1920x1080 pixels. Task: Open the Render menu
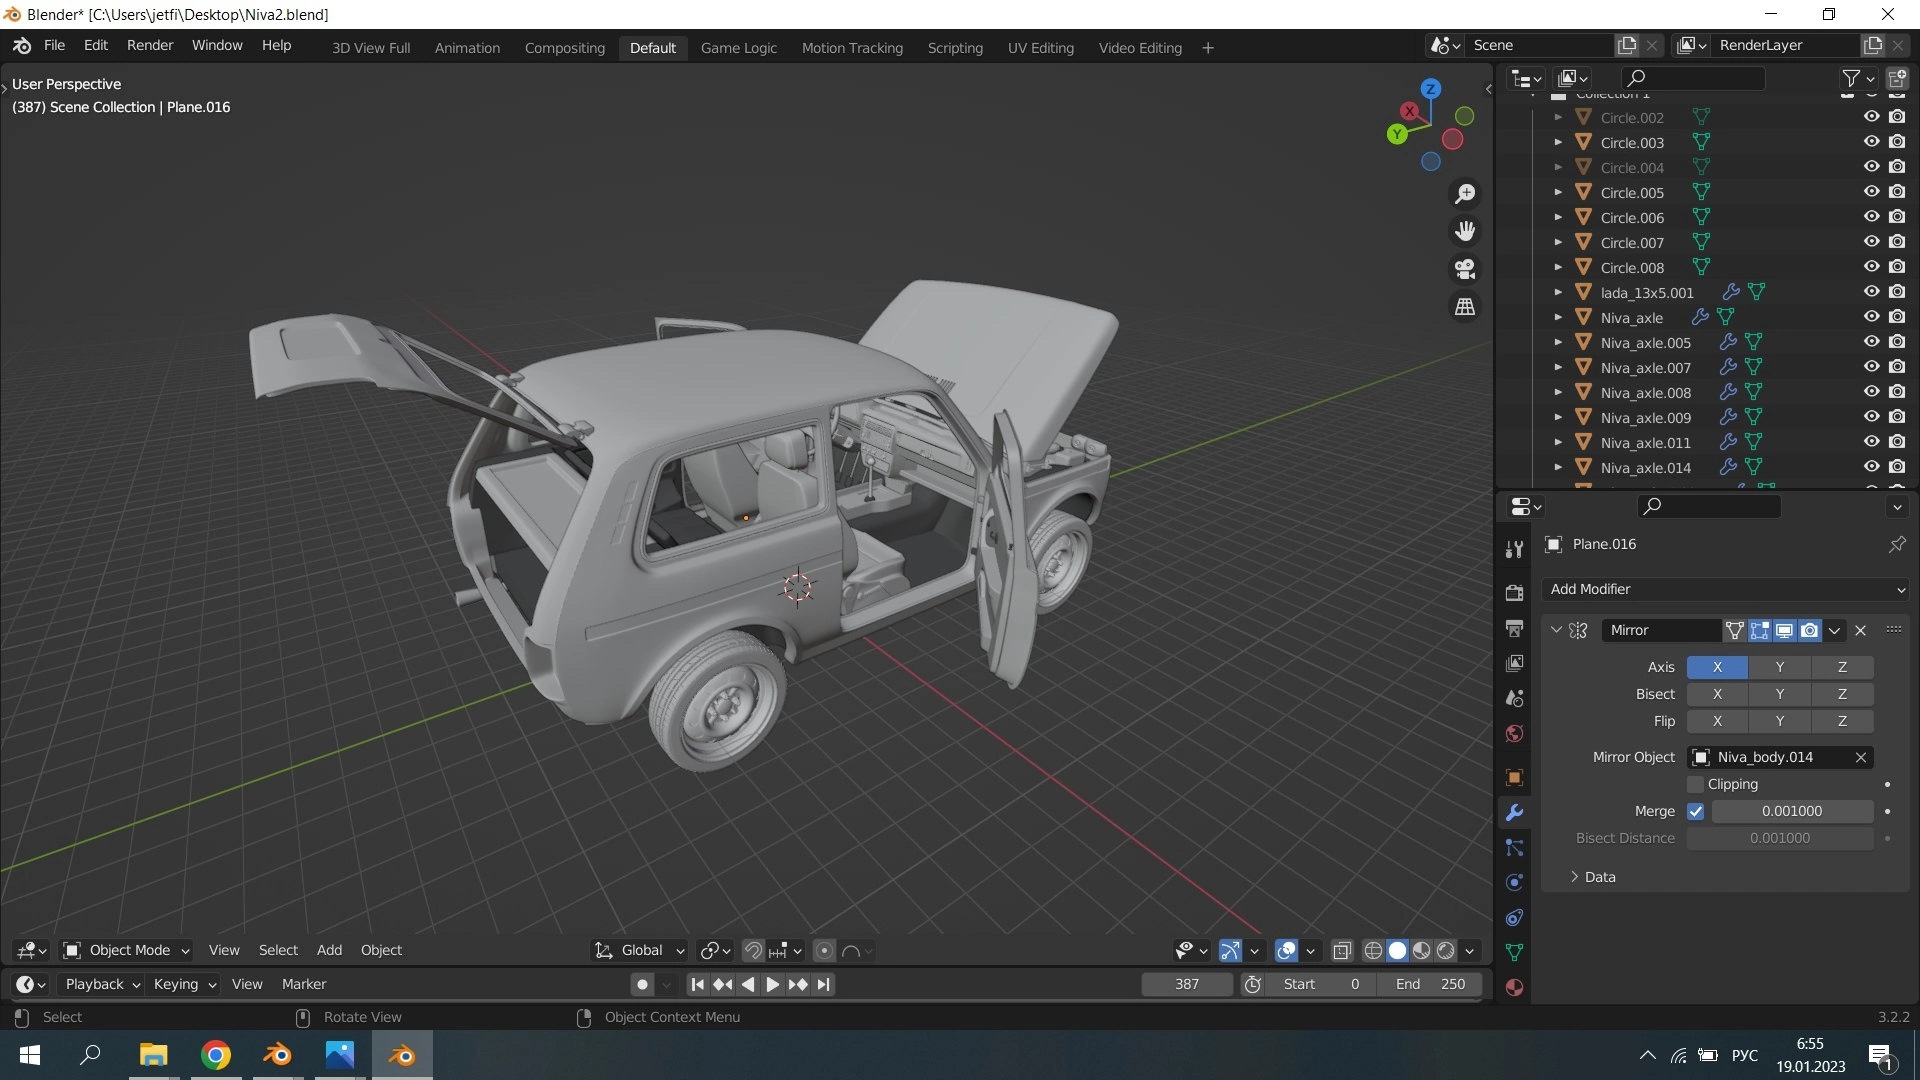(x=149, y=46)
